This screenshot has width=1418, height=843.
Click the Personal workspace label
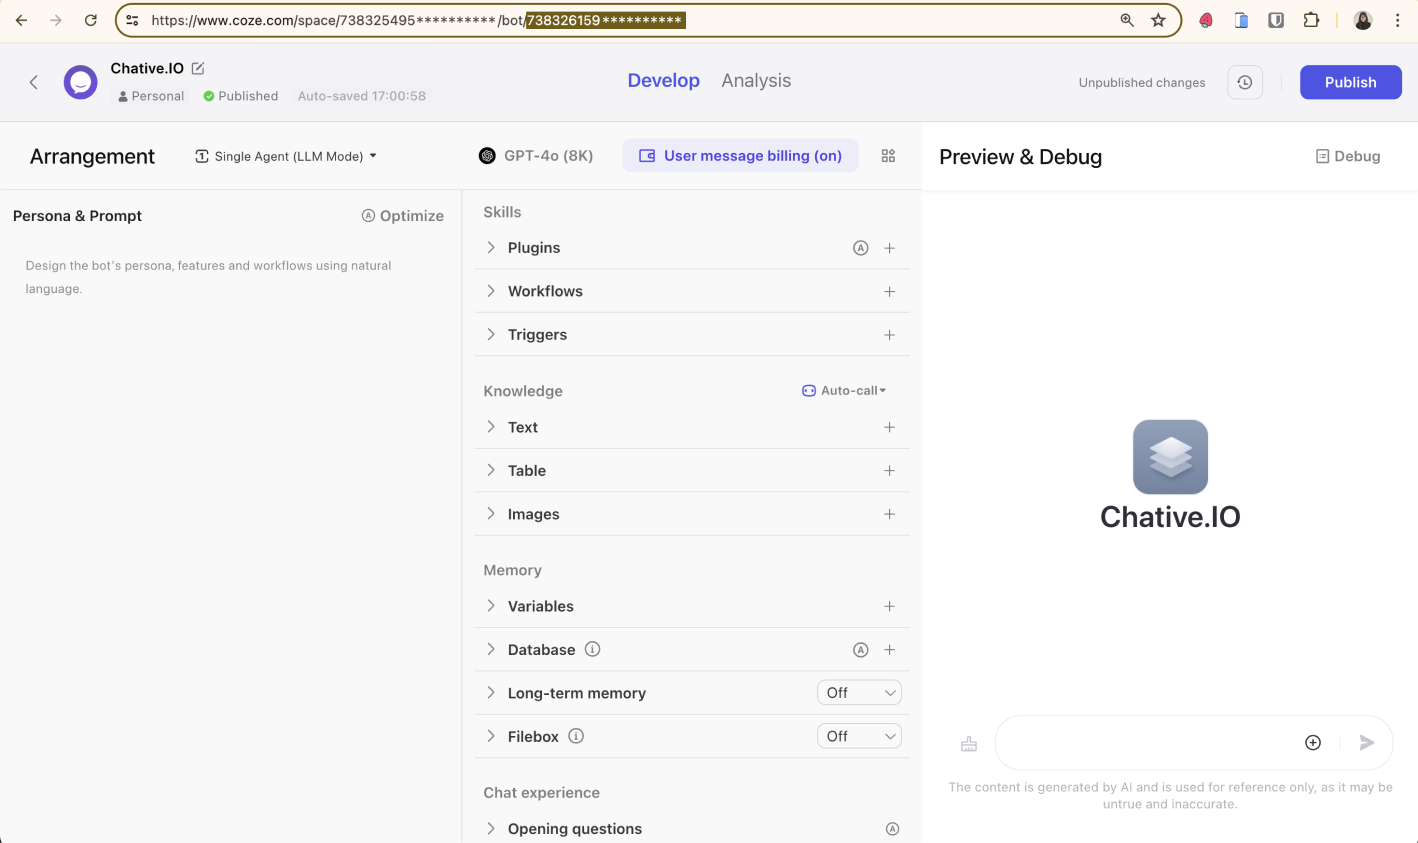(151, 96)
